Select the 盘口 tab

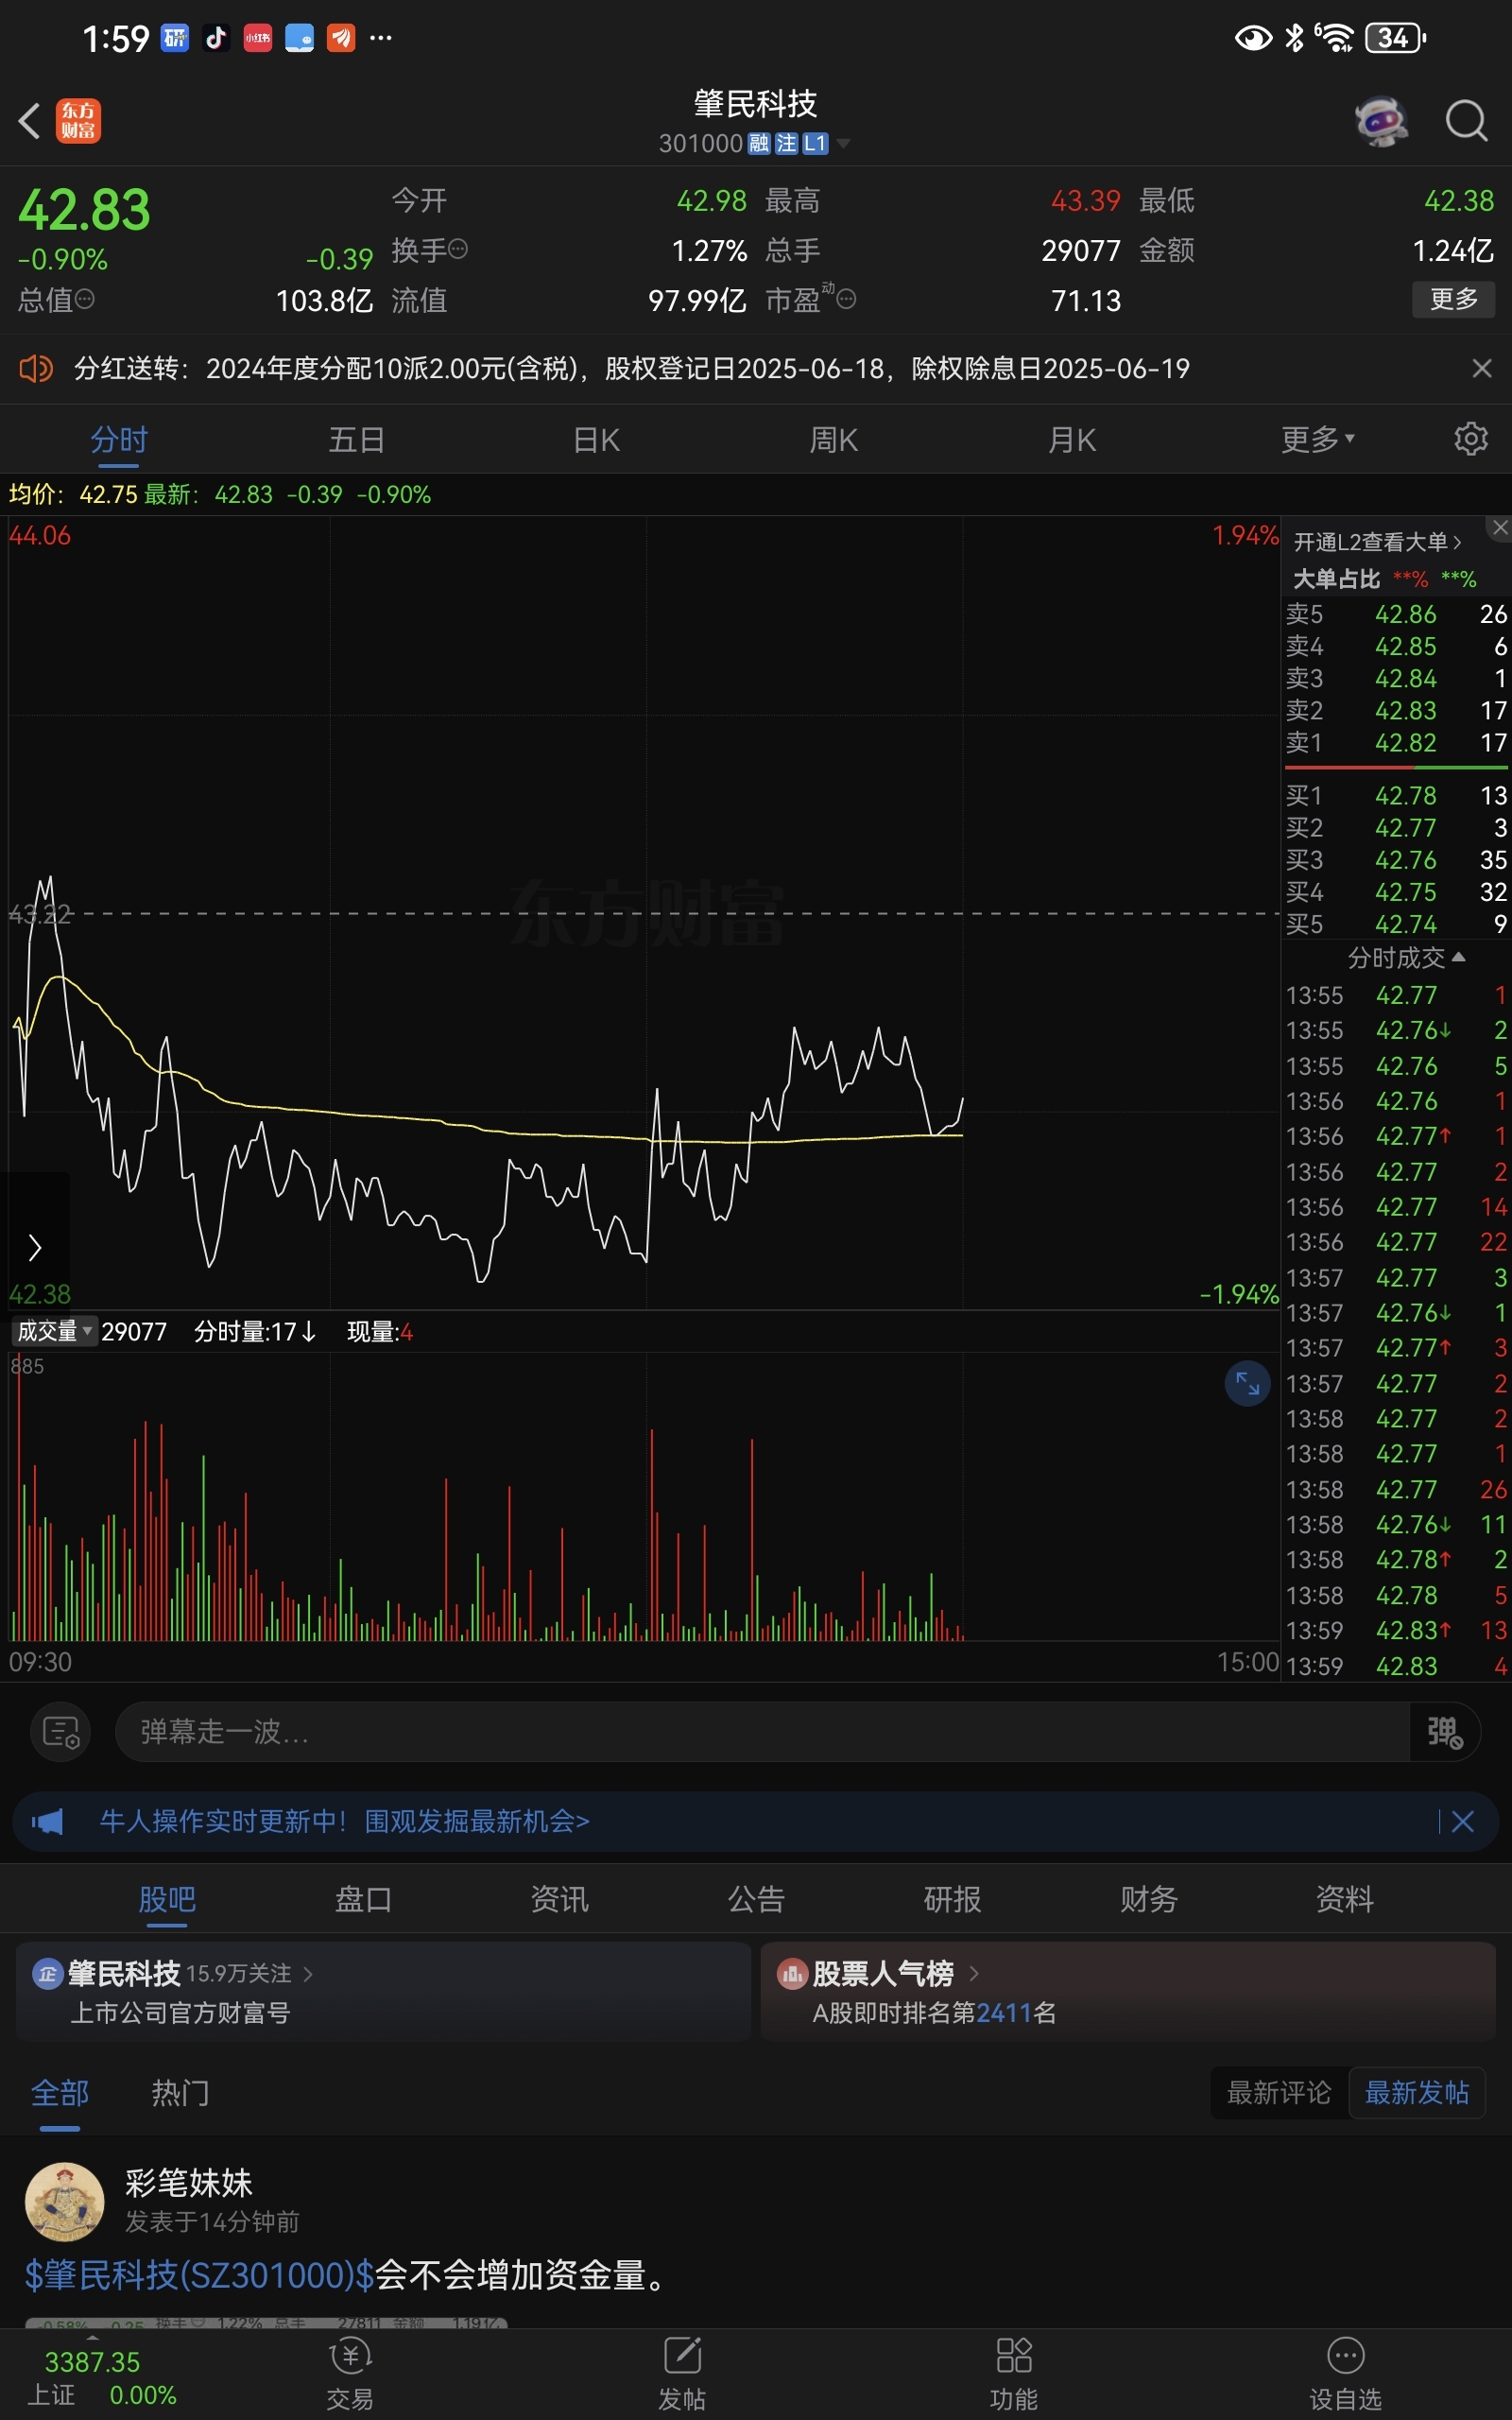[x=363, y=1899]
